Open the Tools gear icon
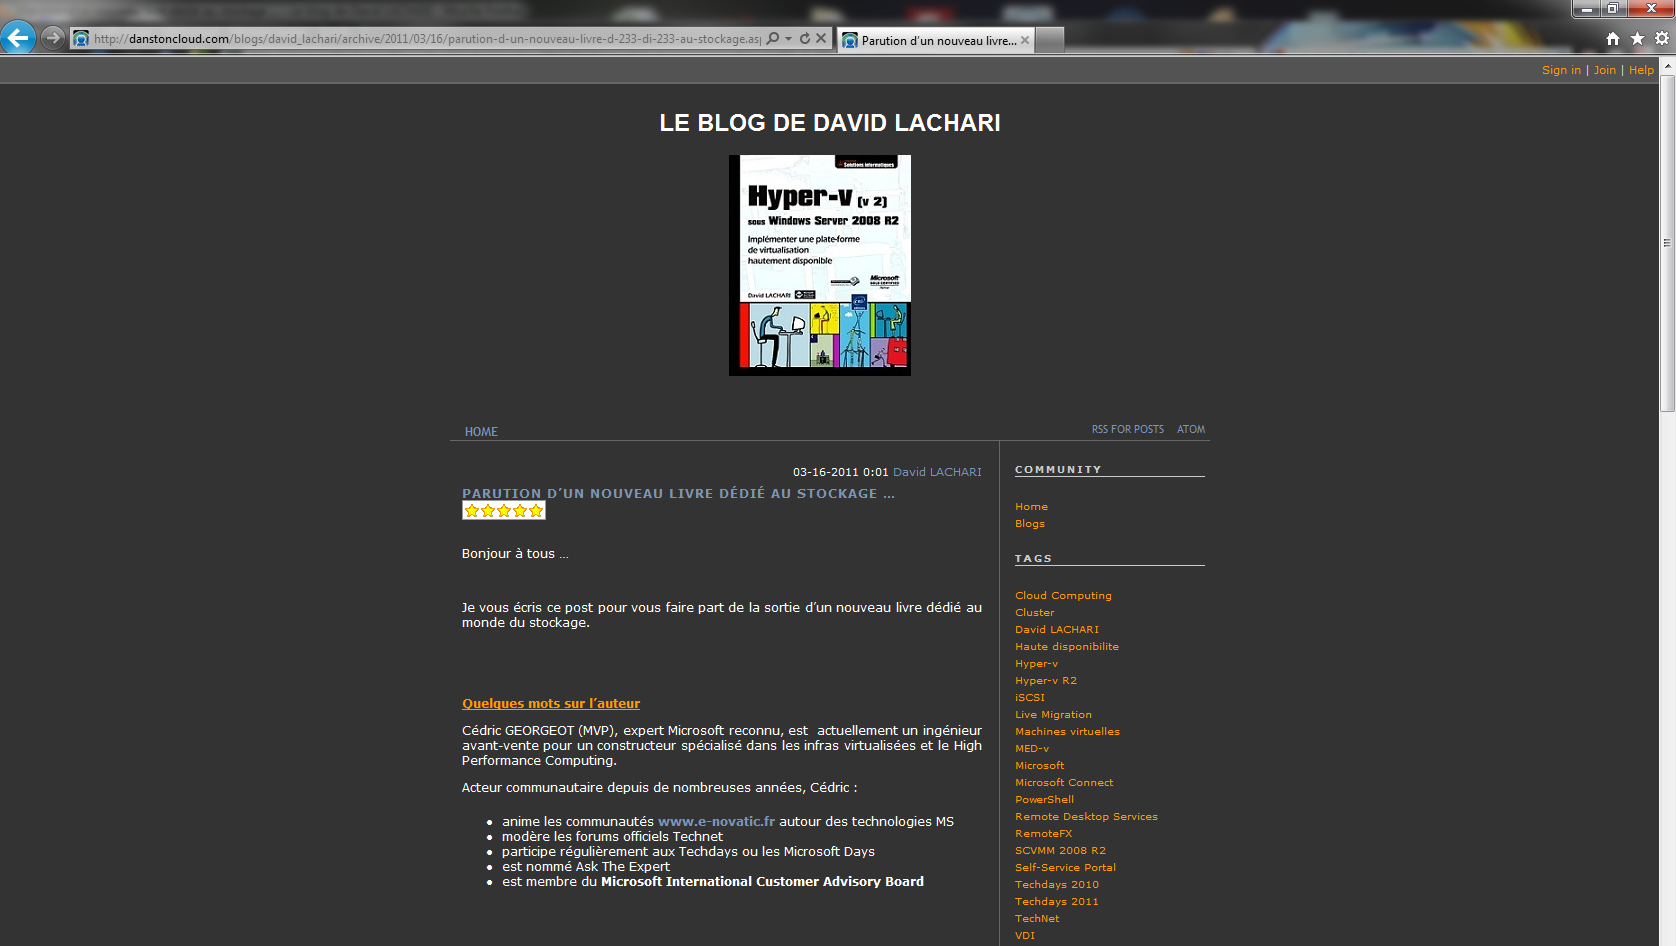1676x946 pixels. click(x=1661, y=38)
